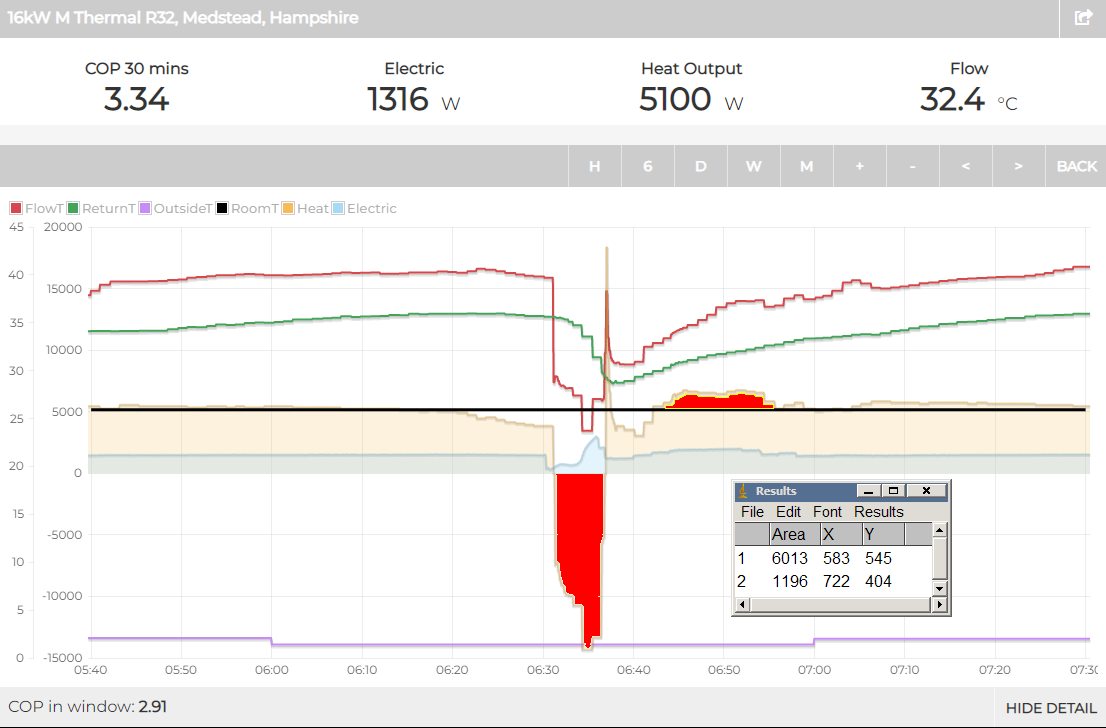Viewport: 1106px width, 728px height.
Task: Click the HIDE DETAIL button
Action: tap(1050, 708)
